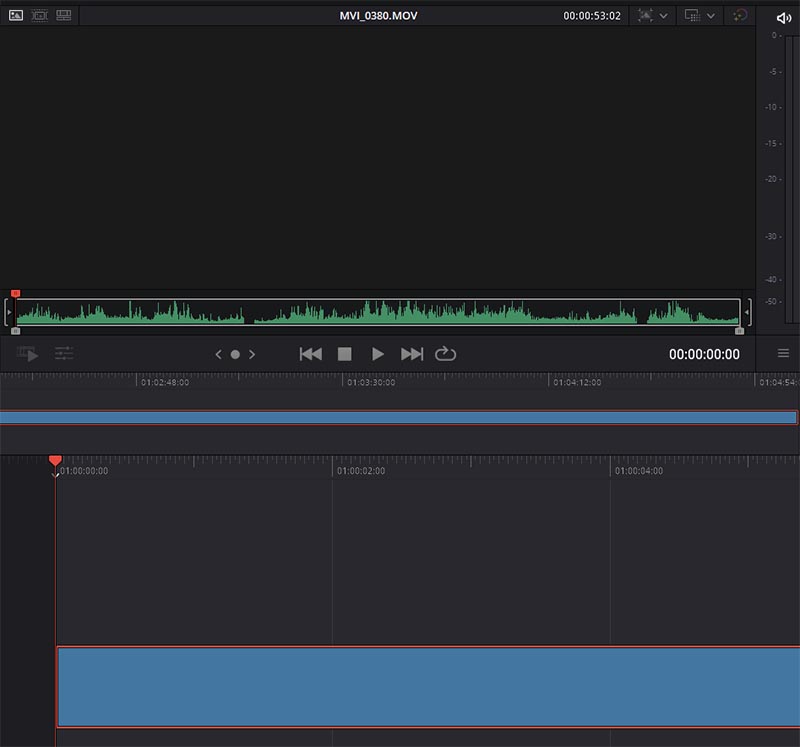Select the right trim handle below waveform
This screenshot has height=747, width=800.
tap(739, 331)
